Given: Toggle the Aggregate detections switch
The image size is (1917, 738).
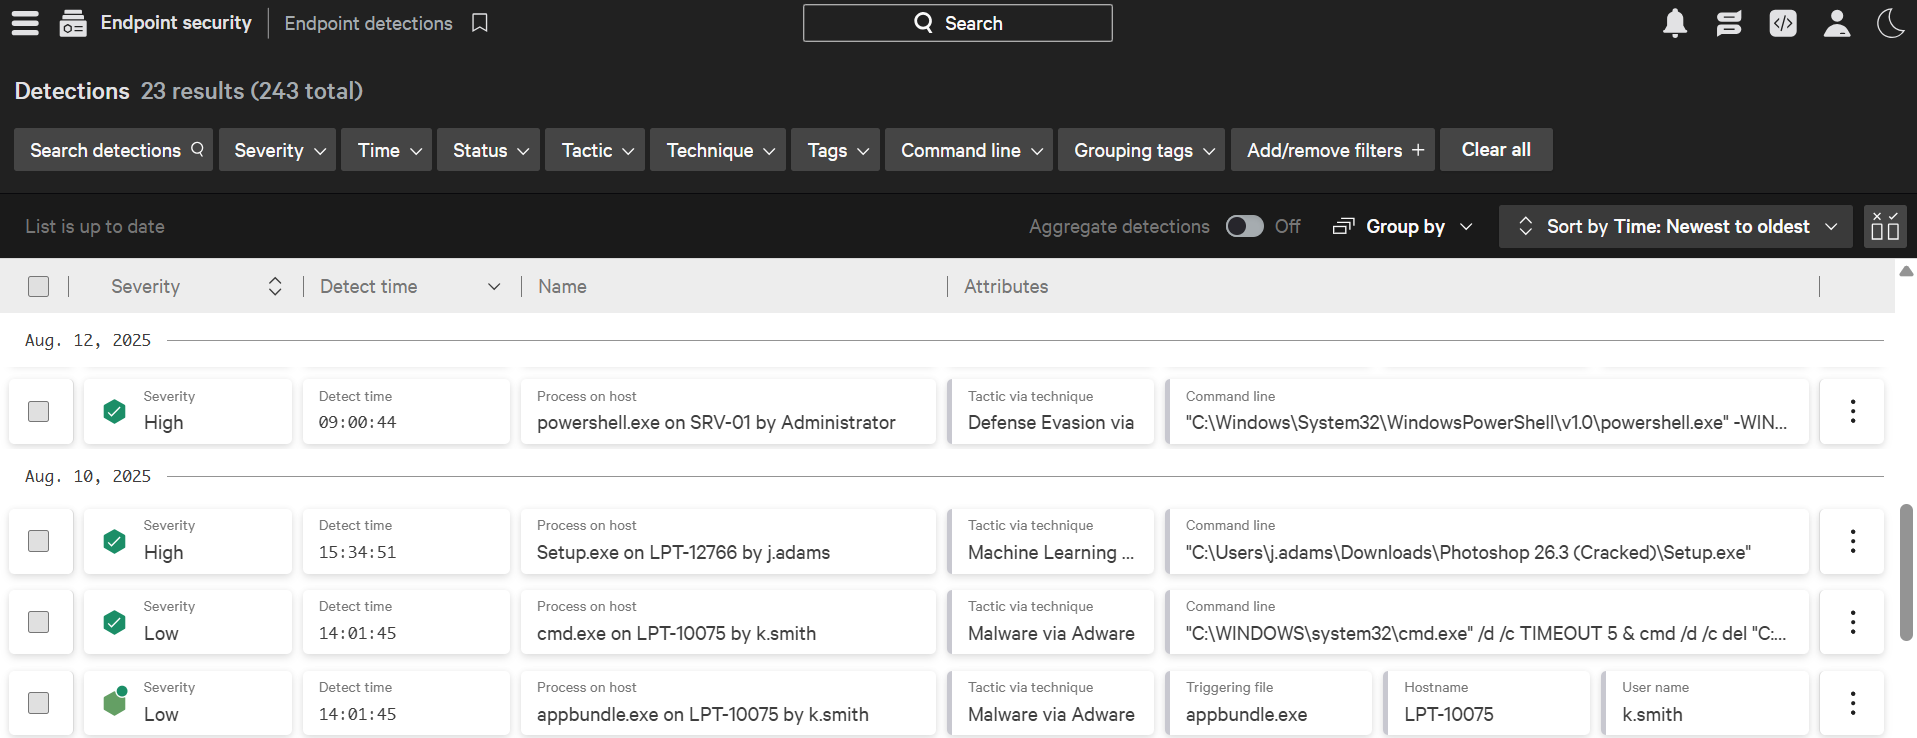Looking at the screenshot, I should tap(1244, 227).
